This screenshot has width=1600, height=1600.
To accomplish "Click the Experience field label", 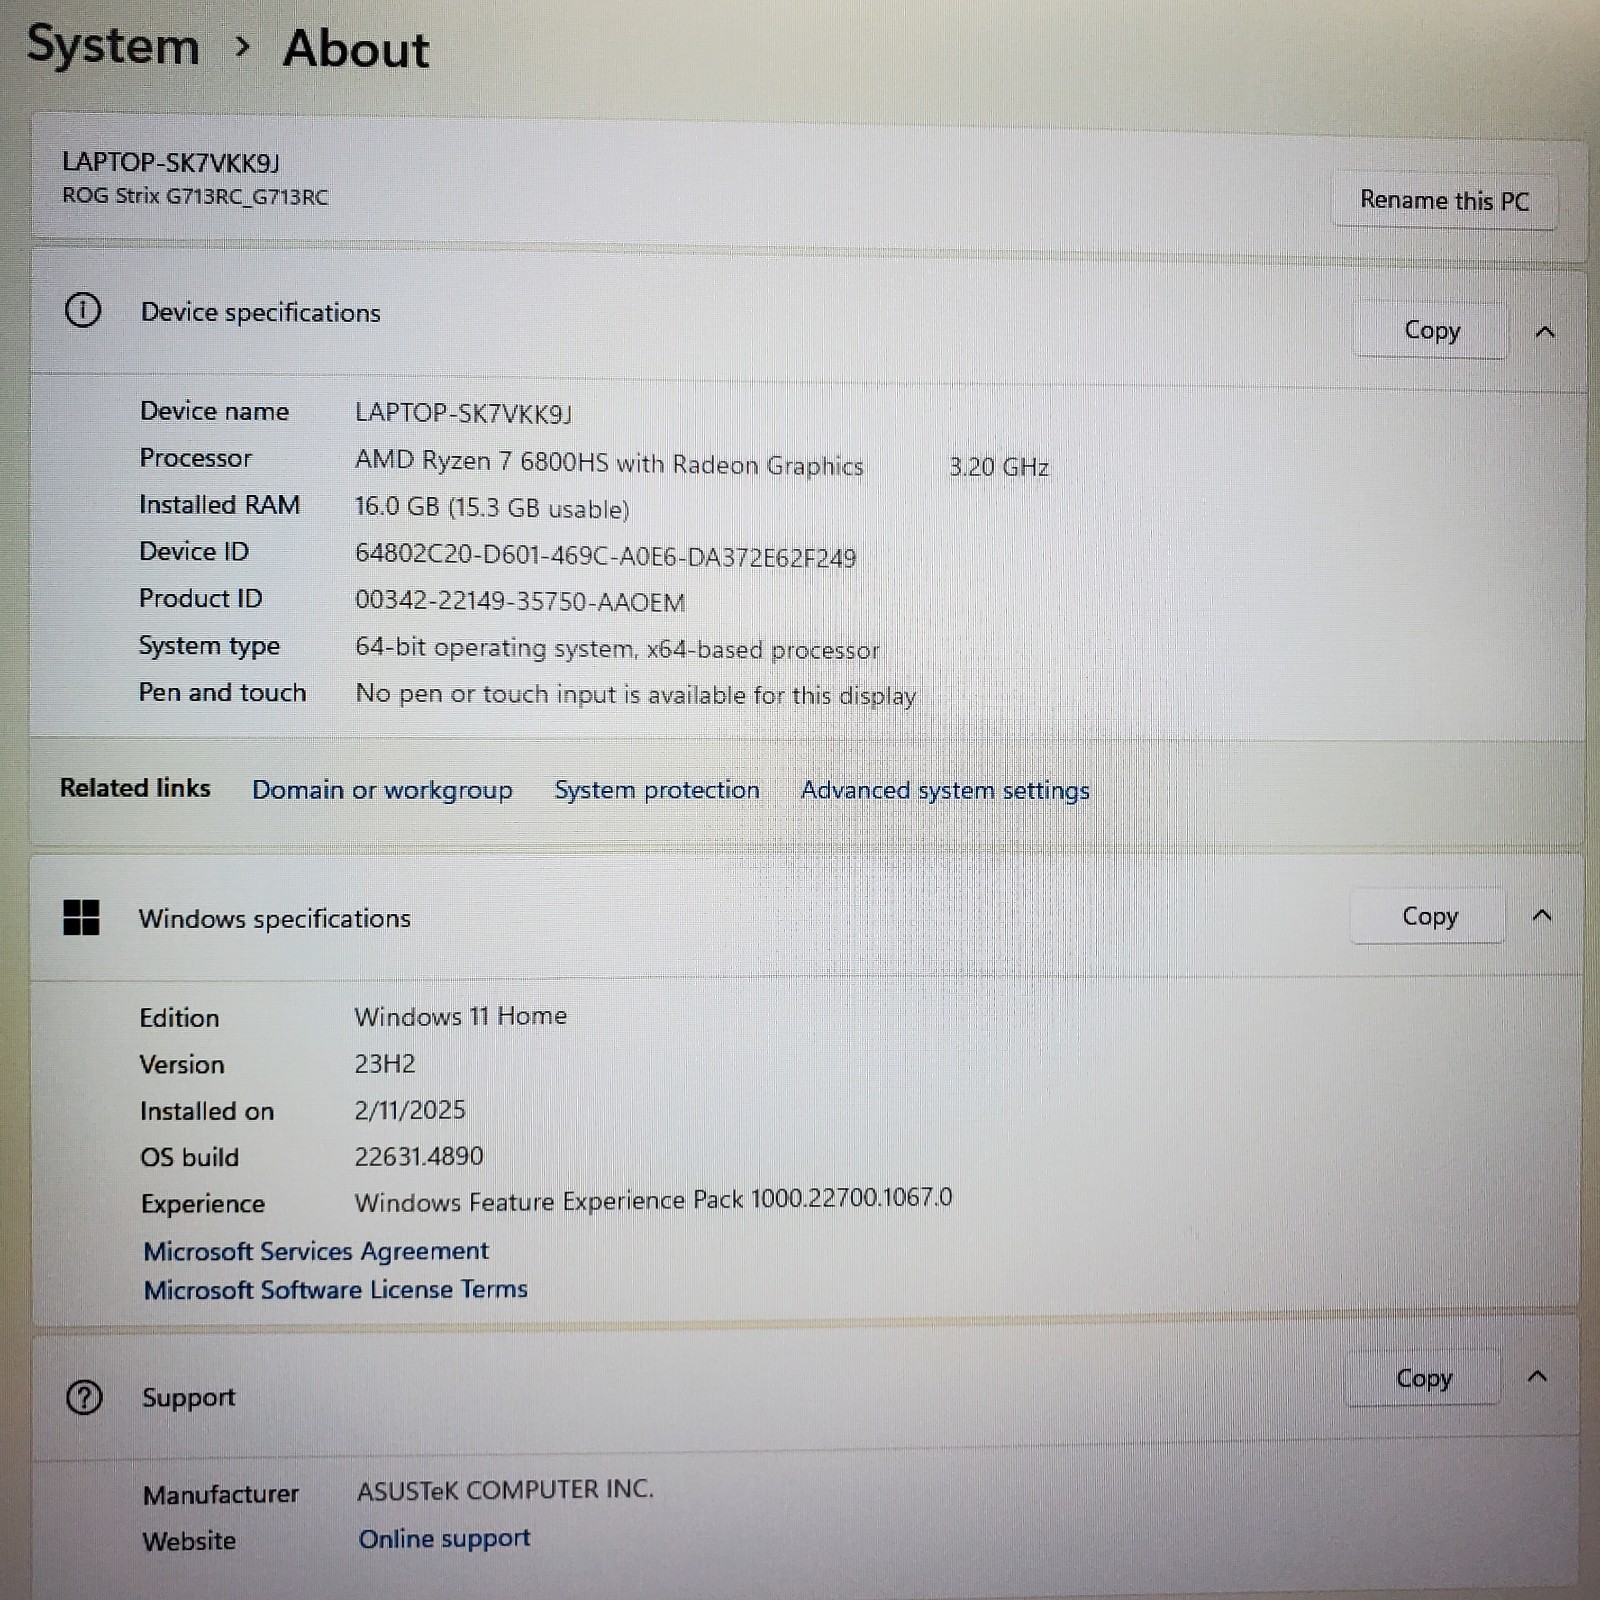I will (203, 1204).
